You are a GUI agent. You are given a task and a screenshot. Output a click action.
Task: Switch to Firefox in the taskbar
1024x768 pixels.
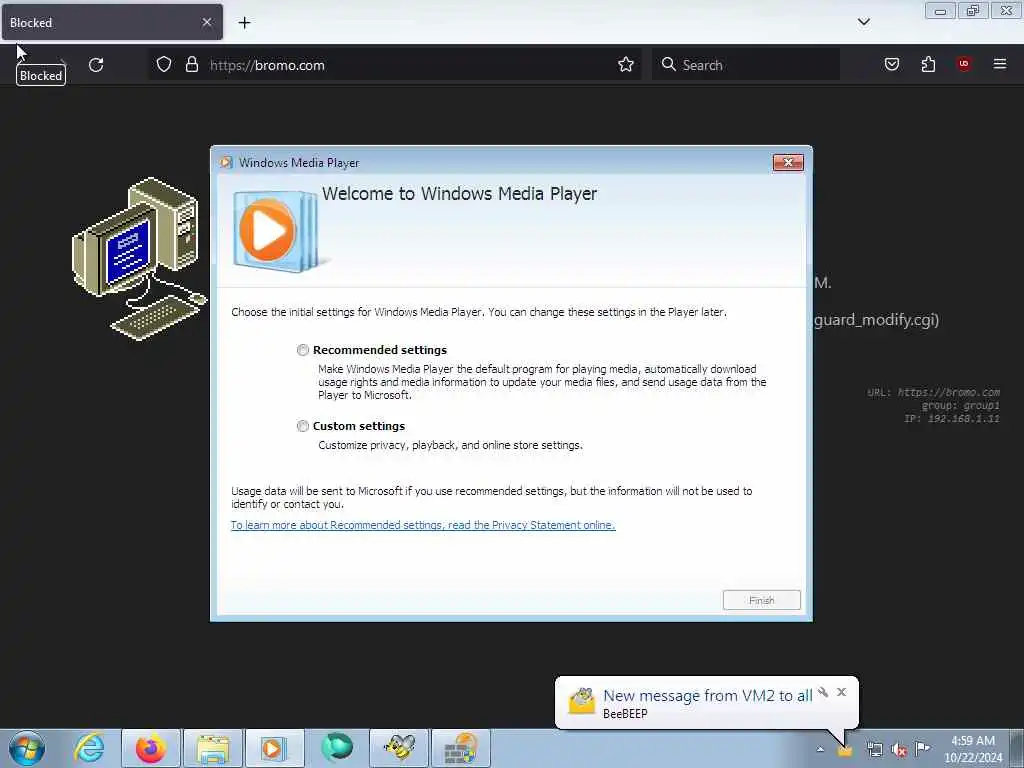pos(150,748)
